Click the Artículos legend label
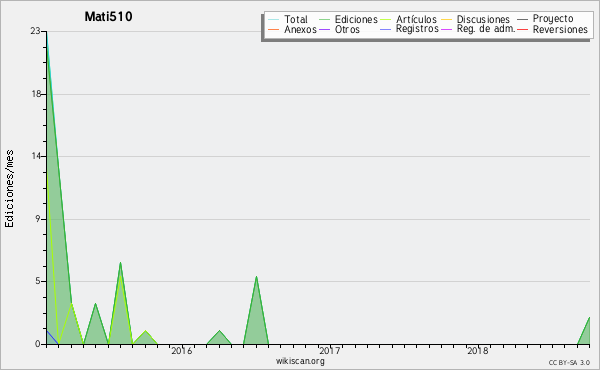 [x=416, y=19]
